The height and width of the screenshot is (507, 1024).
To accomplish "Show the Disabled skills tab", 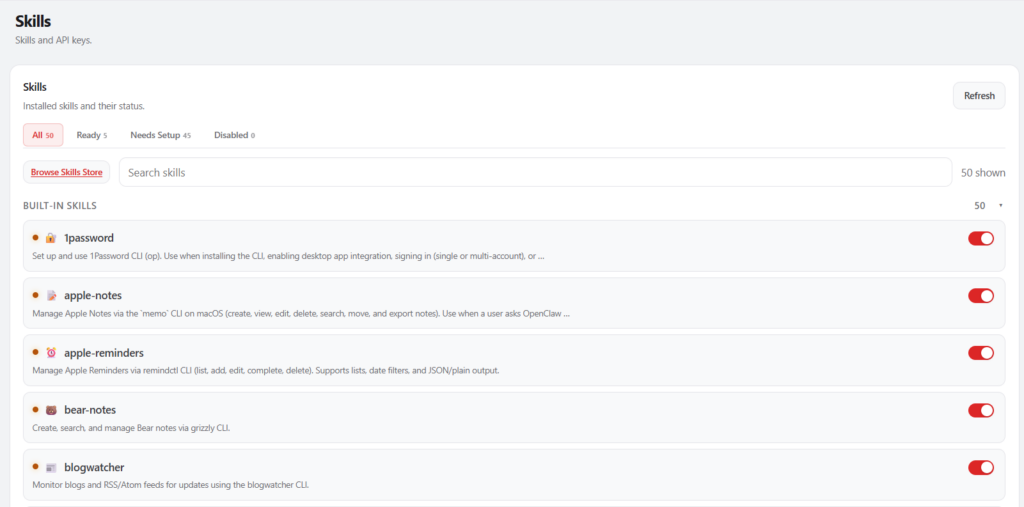I will (x=234, y=135).
